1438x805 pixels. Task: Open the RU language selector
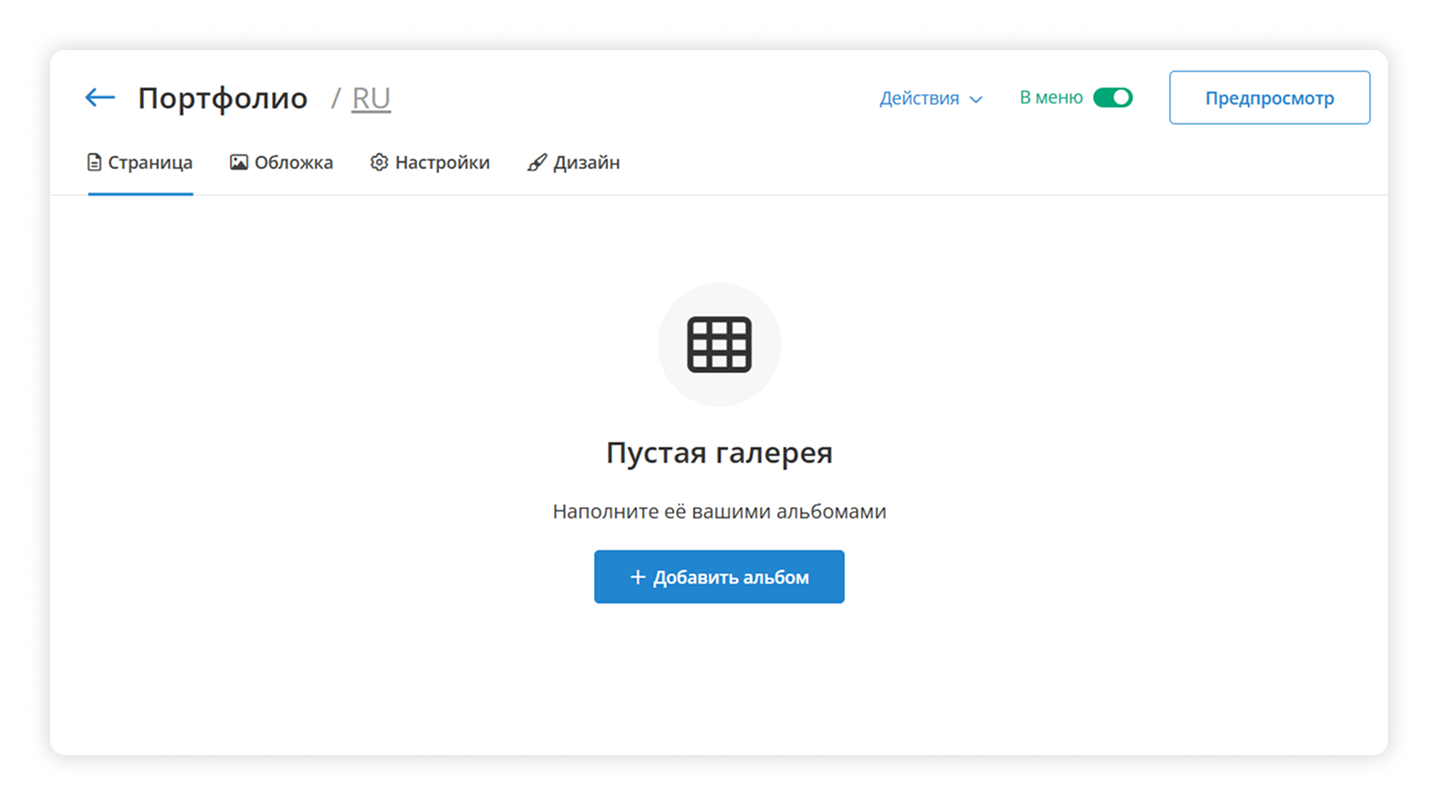(371, 98)
